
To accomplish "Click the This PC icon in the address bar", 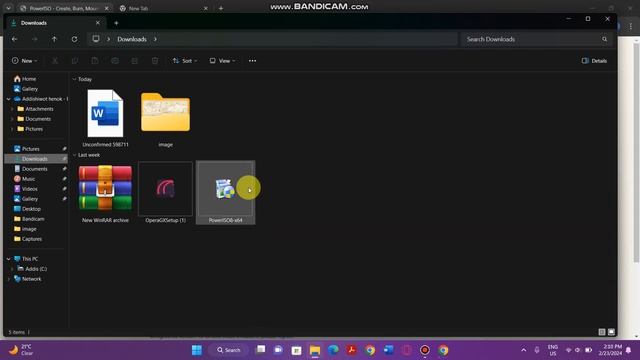I will (96, 39).
